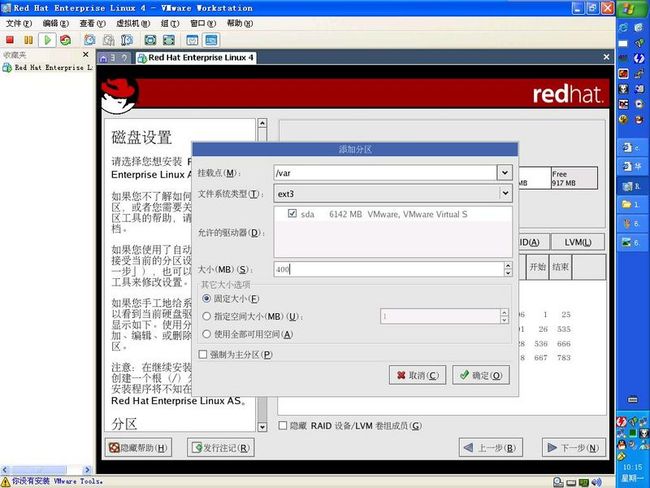Screen dimensions: 650x488
Task: Select 使用全部可用空间(A) radio button
Action: click(206, 334)
